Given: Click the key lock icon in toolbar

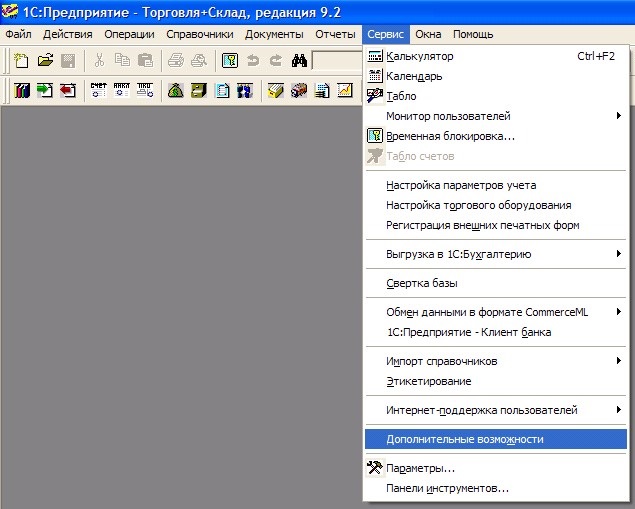Looking at the screenshot, I should coord(230,61).
